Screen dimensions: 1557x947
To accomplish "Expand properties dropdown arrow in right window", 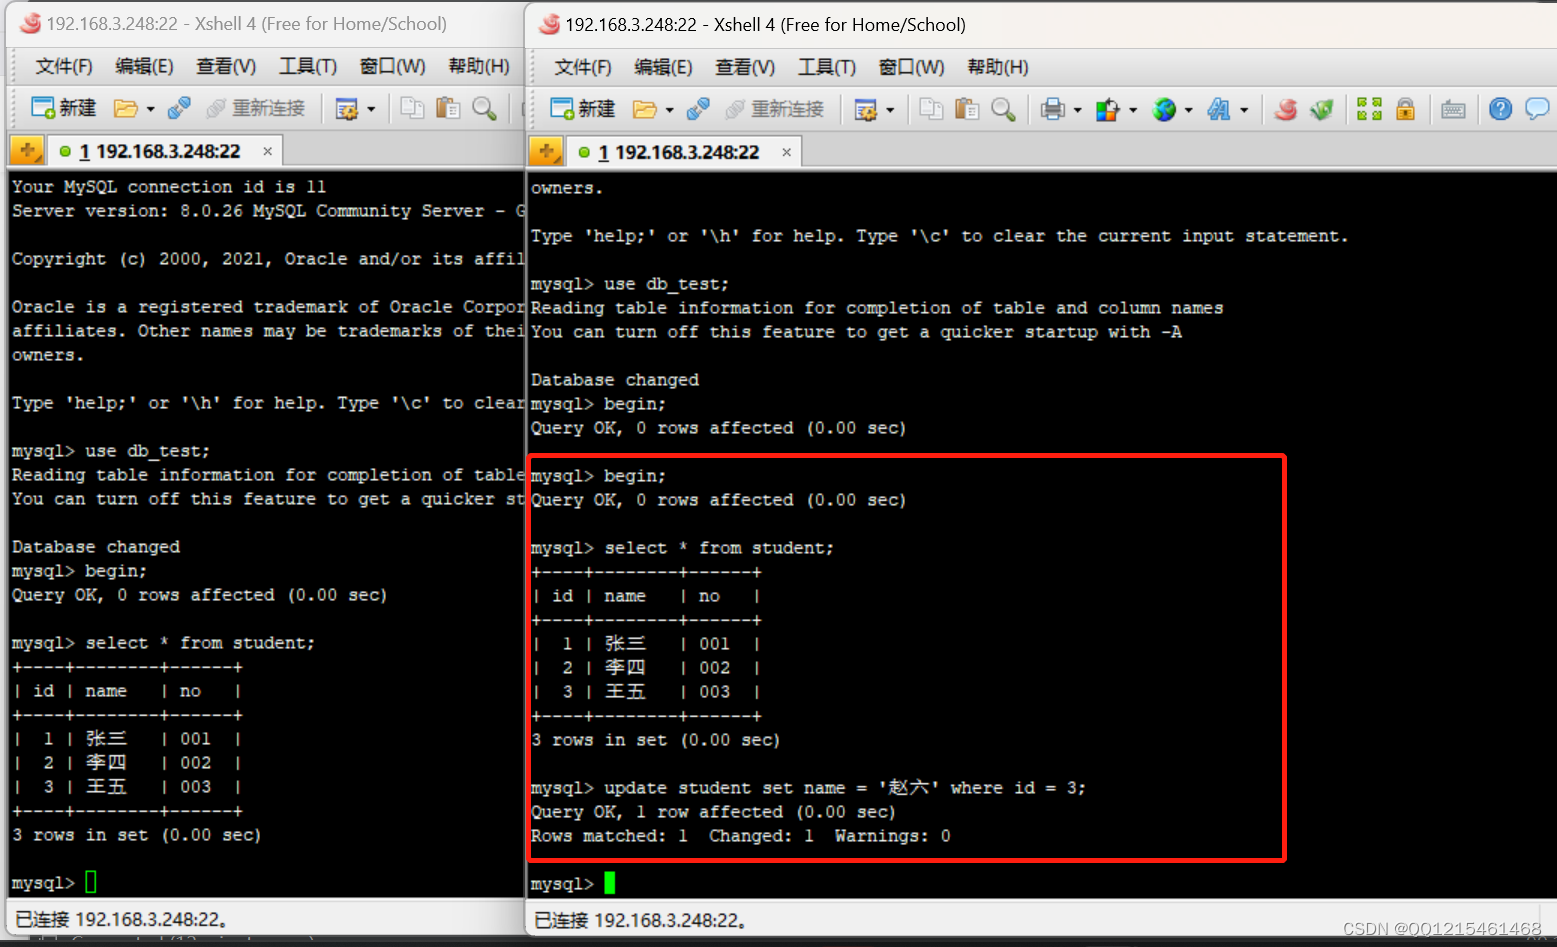I will pos(890,110).
